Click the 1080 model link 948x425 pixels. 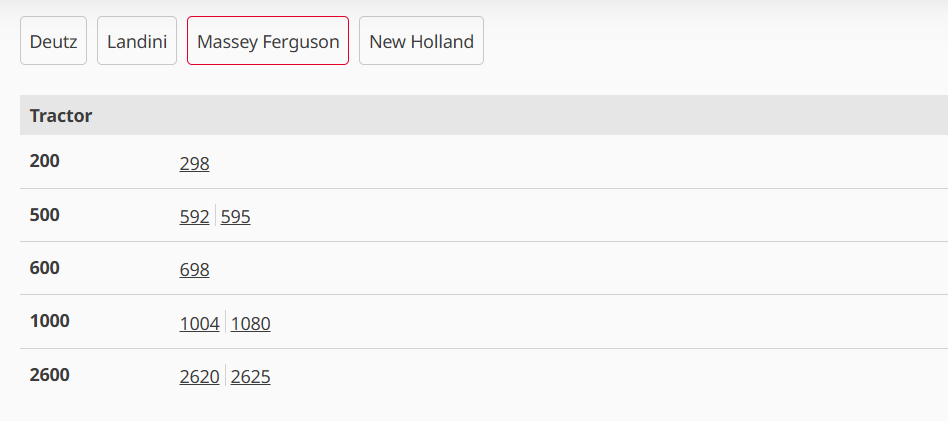251,323
